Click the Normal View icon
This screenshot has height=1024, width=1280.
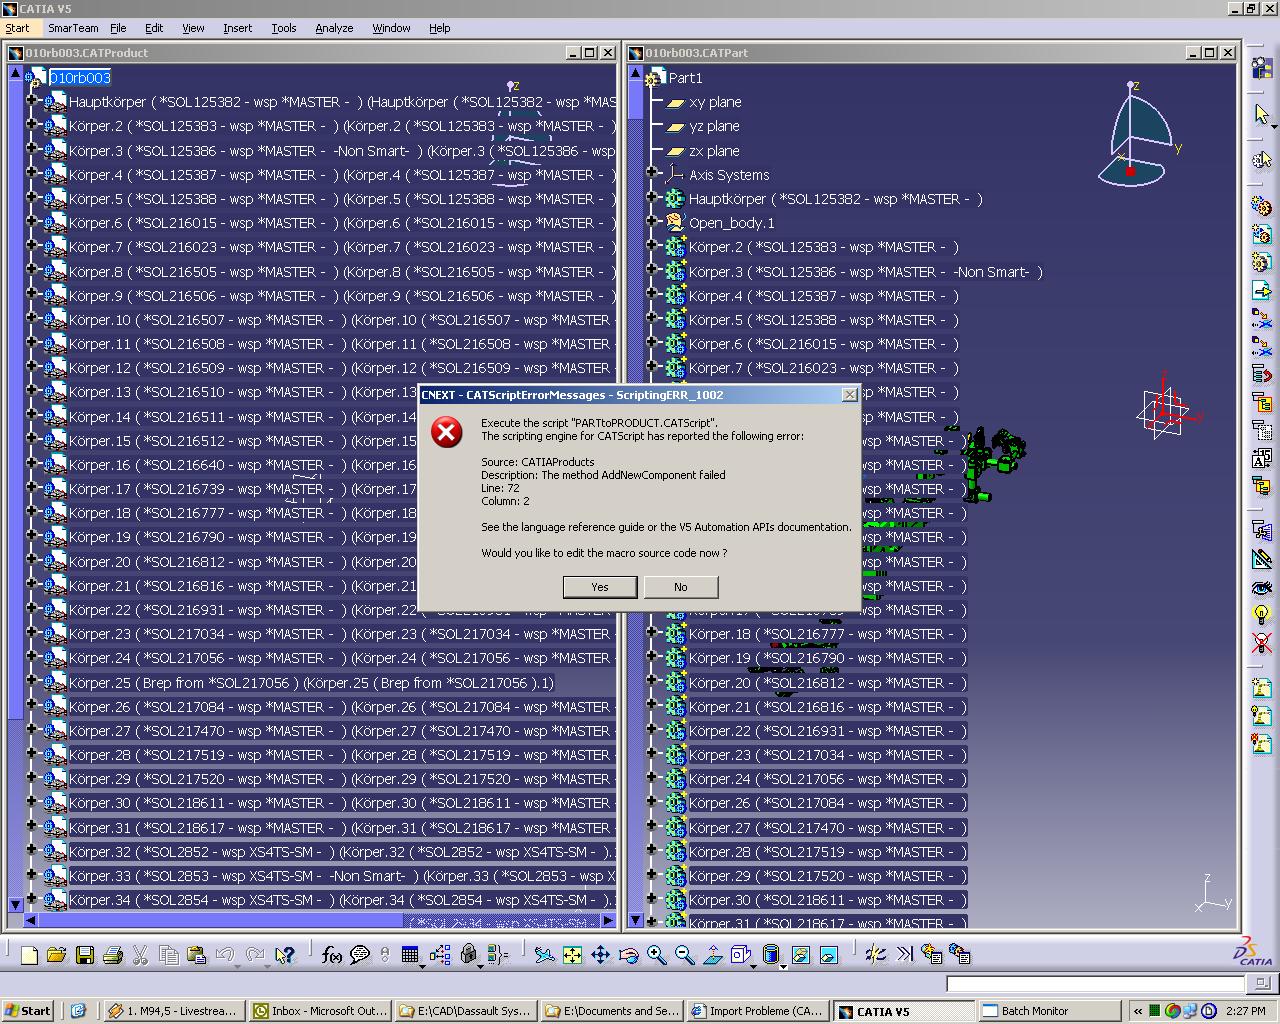(x=712, y=955)
